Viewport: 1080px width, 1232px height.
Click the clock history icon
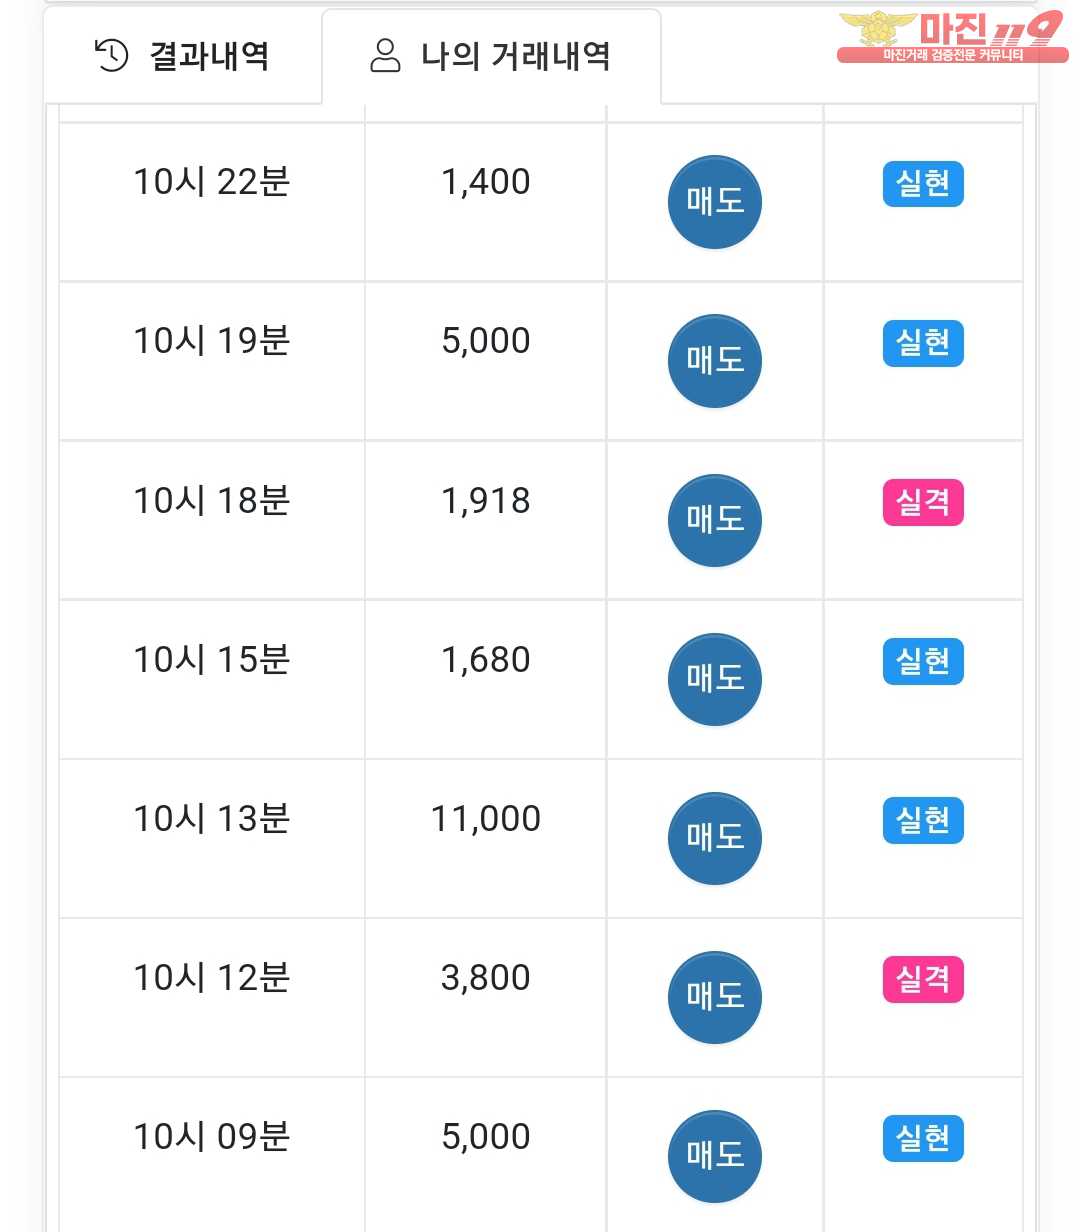point(111,56)
